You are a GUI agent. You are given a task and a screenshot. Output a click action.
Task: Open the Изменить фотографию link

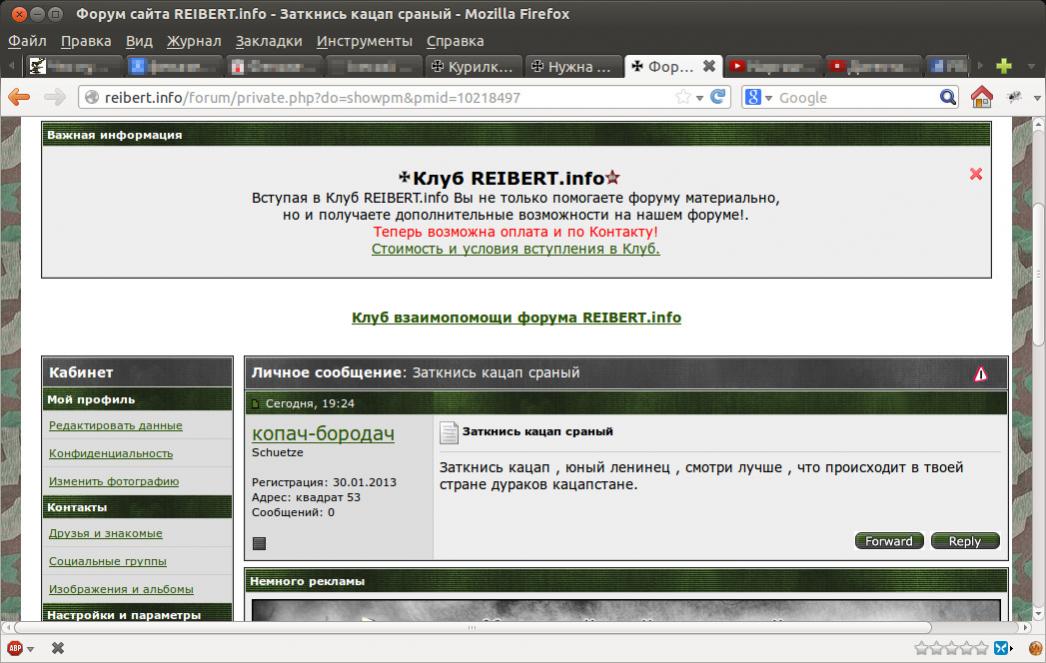tap(113, 482)
